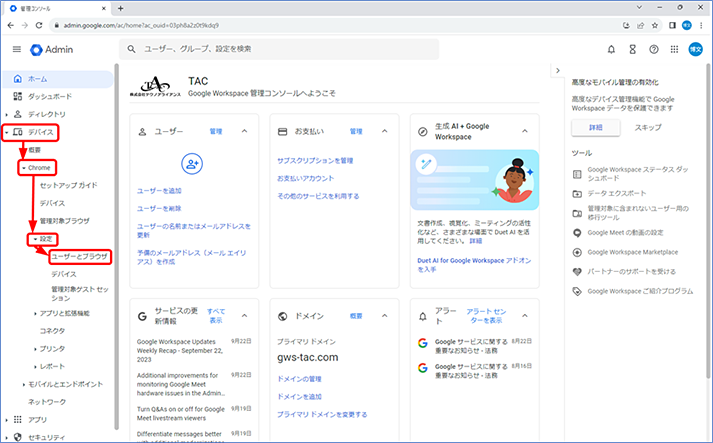Open ダッシュボード in the sidebar
713x443 pixels.
click(50, 96)
